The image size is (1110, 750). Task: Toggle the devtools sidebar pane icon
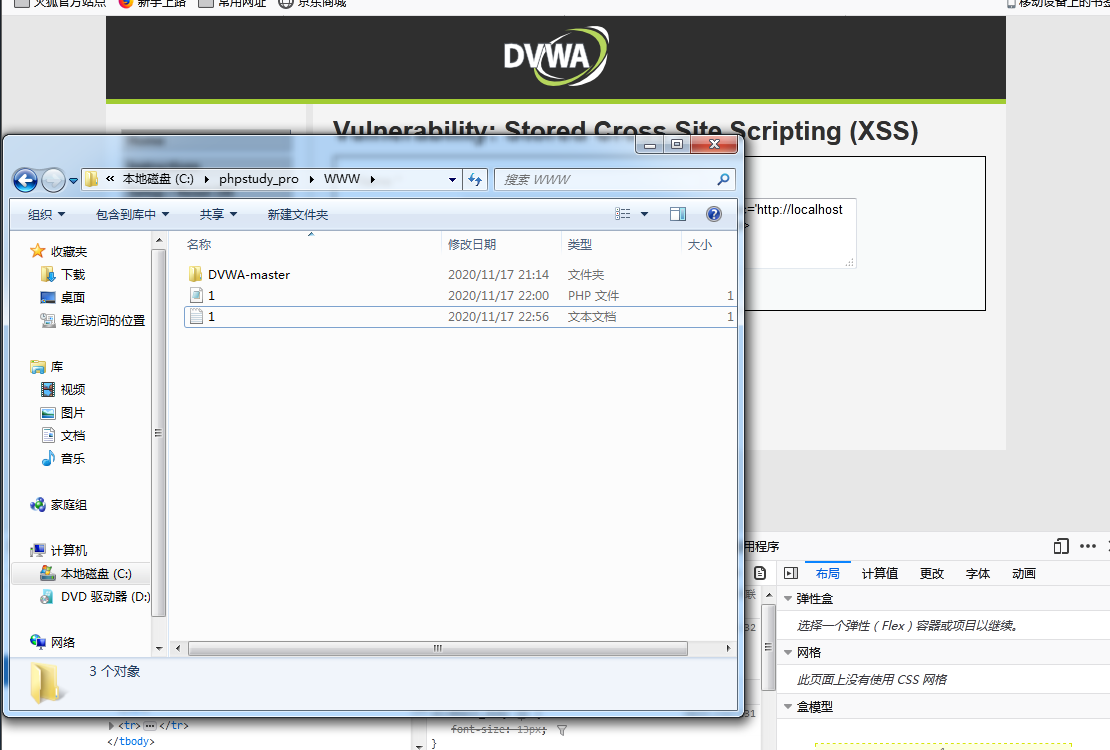791,573
